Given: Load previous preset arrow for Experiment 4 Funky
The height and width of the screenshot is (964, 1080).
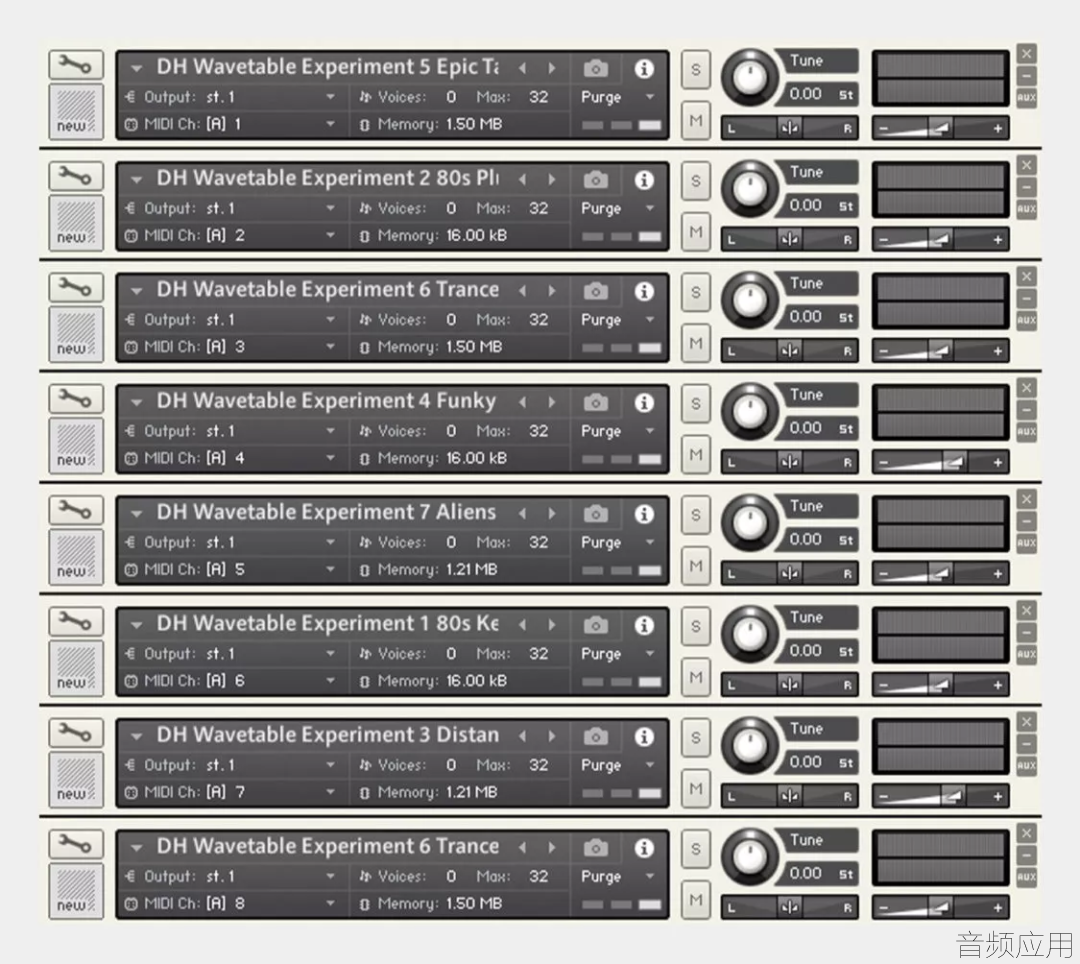Looking at the screenshot, I should coord(522,402).
